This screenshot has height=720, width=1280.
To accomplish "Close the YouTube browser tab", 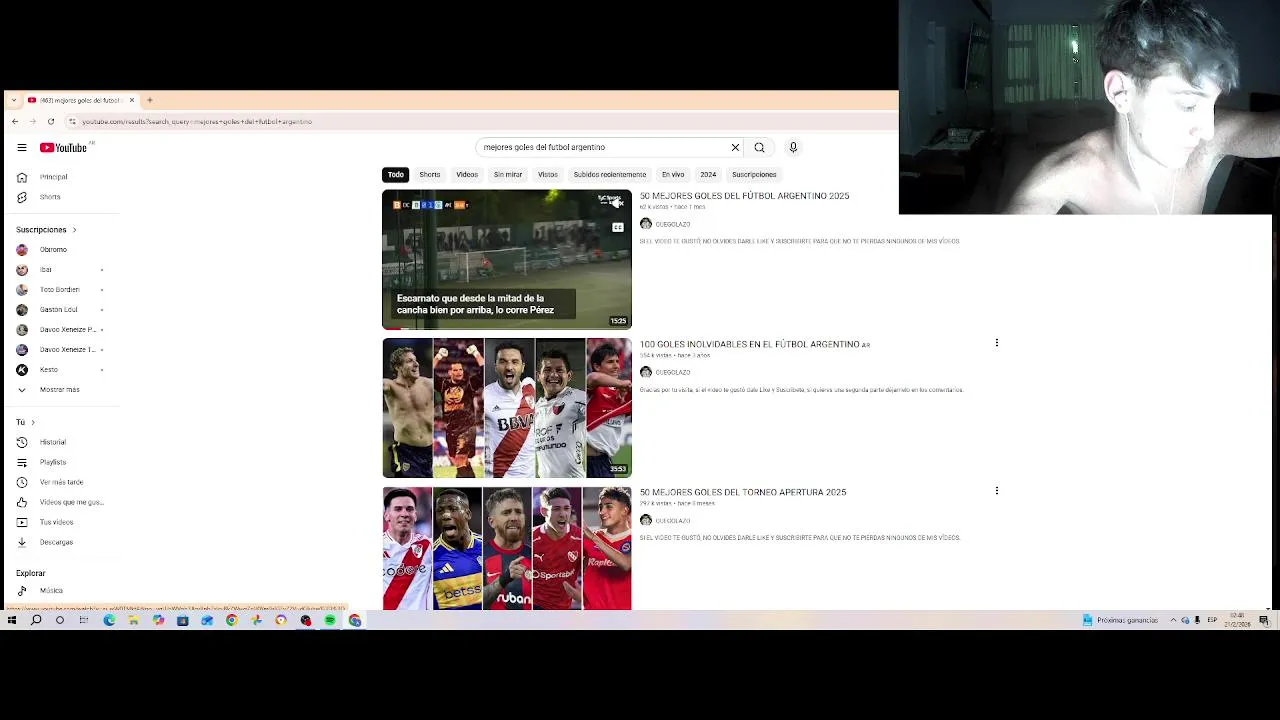I will pos(131,100).
